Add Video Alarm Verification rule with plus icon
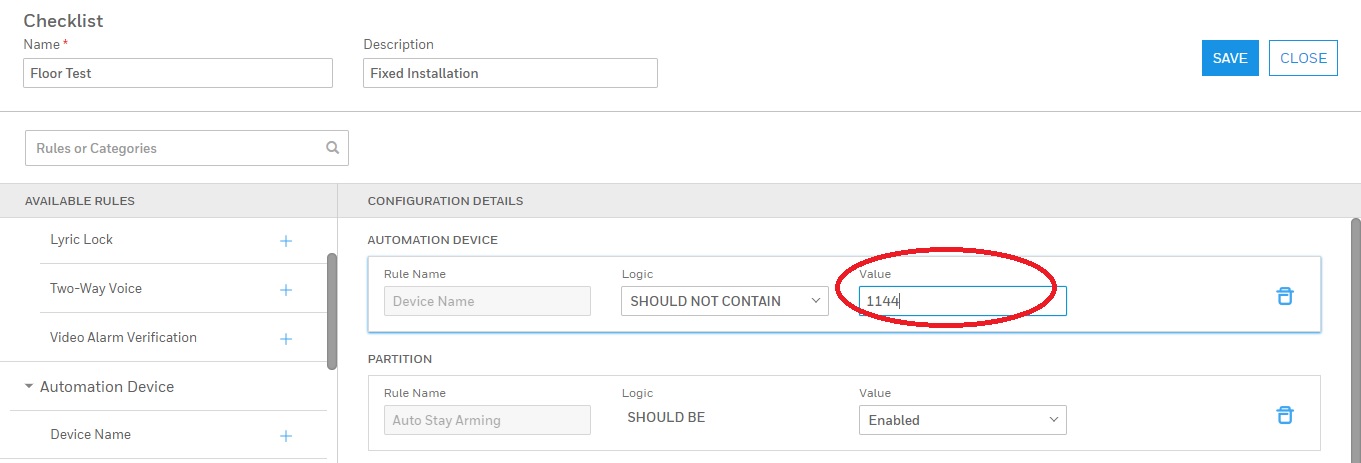This screenshot has width=1361, height=463. click(285, 339)
